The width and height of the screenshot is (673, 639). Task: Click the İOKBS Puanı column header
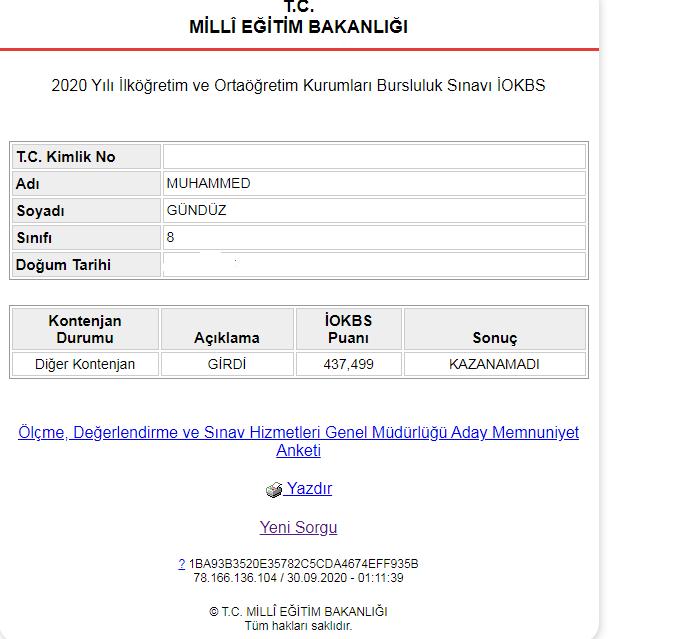(349, 329)
